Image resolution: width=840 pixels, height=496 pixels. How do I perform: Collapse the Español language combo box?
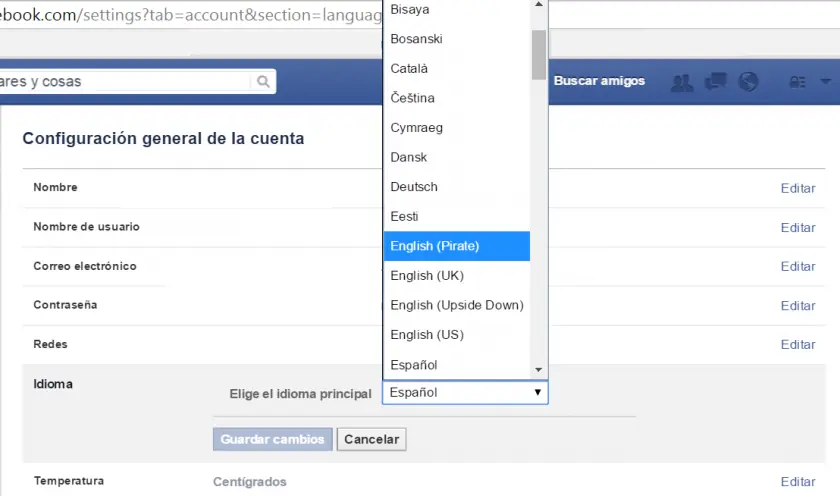[x=465, y=392]
